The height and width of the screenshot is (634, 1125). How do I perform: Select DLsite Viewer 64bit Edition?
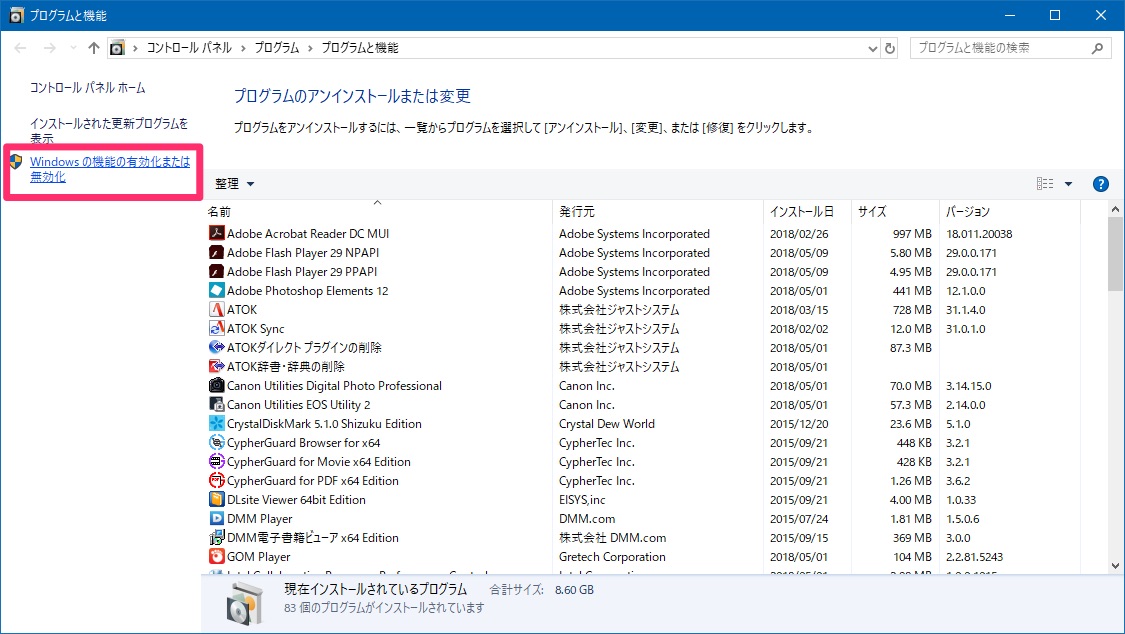[x=296, y=499]
